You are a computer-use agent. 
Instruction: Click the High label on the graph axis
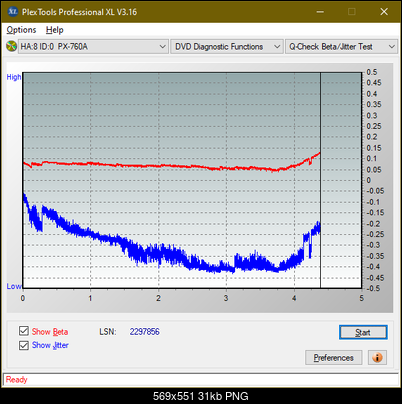point(14,77)
